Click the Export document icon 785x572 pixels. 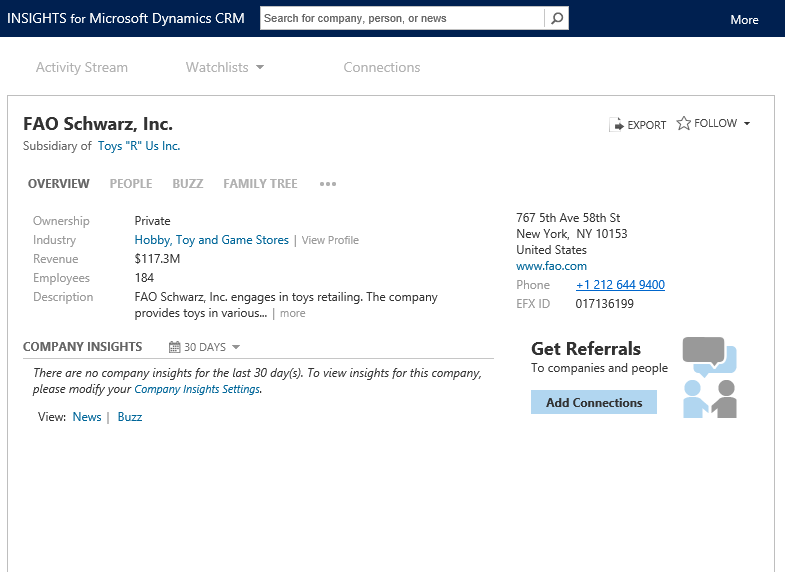616,124
